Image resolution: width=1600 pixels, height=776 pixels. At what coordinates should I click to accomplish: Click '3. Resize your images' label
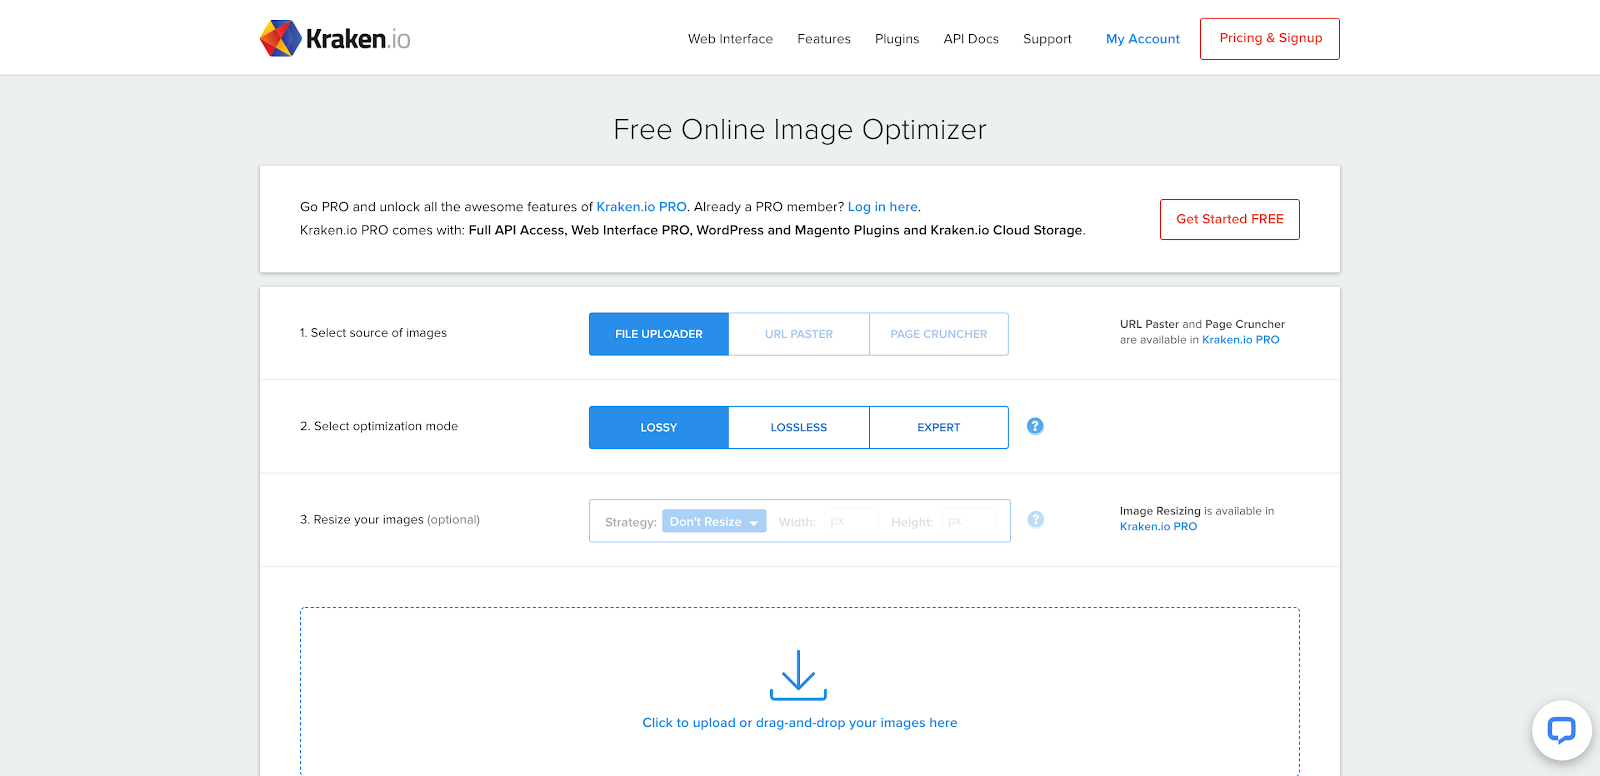[390, 520]
